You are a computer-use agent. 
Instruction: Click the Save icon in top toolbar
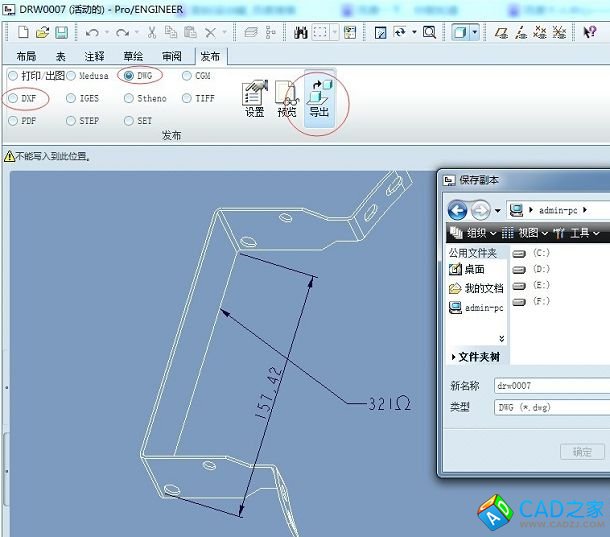[61, 33]
